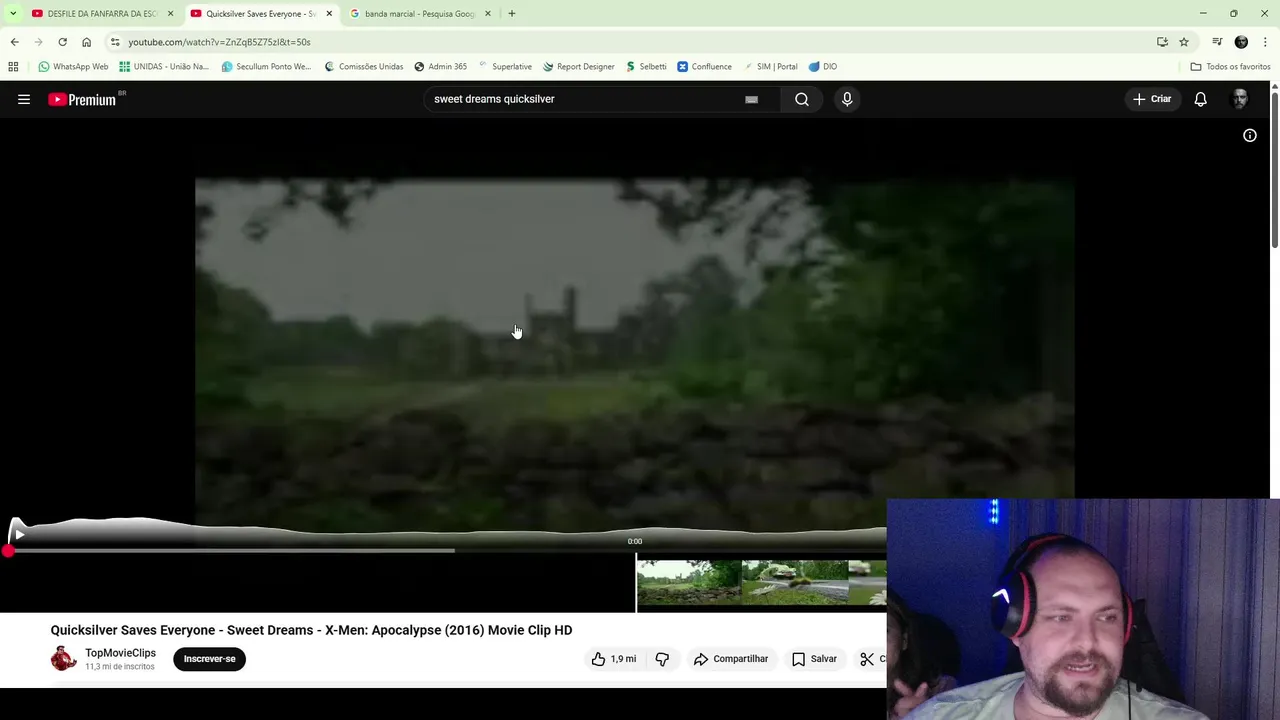Open a new browser tab
Viewport: 1280px width, 720px height.
(x=512, y=14)
